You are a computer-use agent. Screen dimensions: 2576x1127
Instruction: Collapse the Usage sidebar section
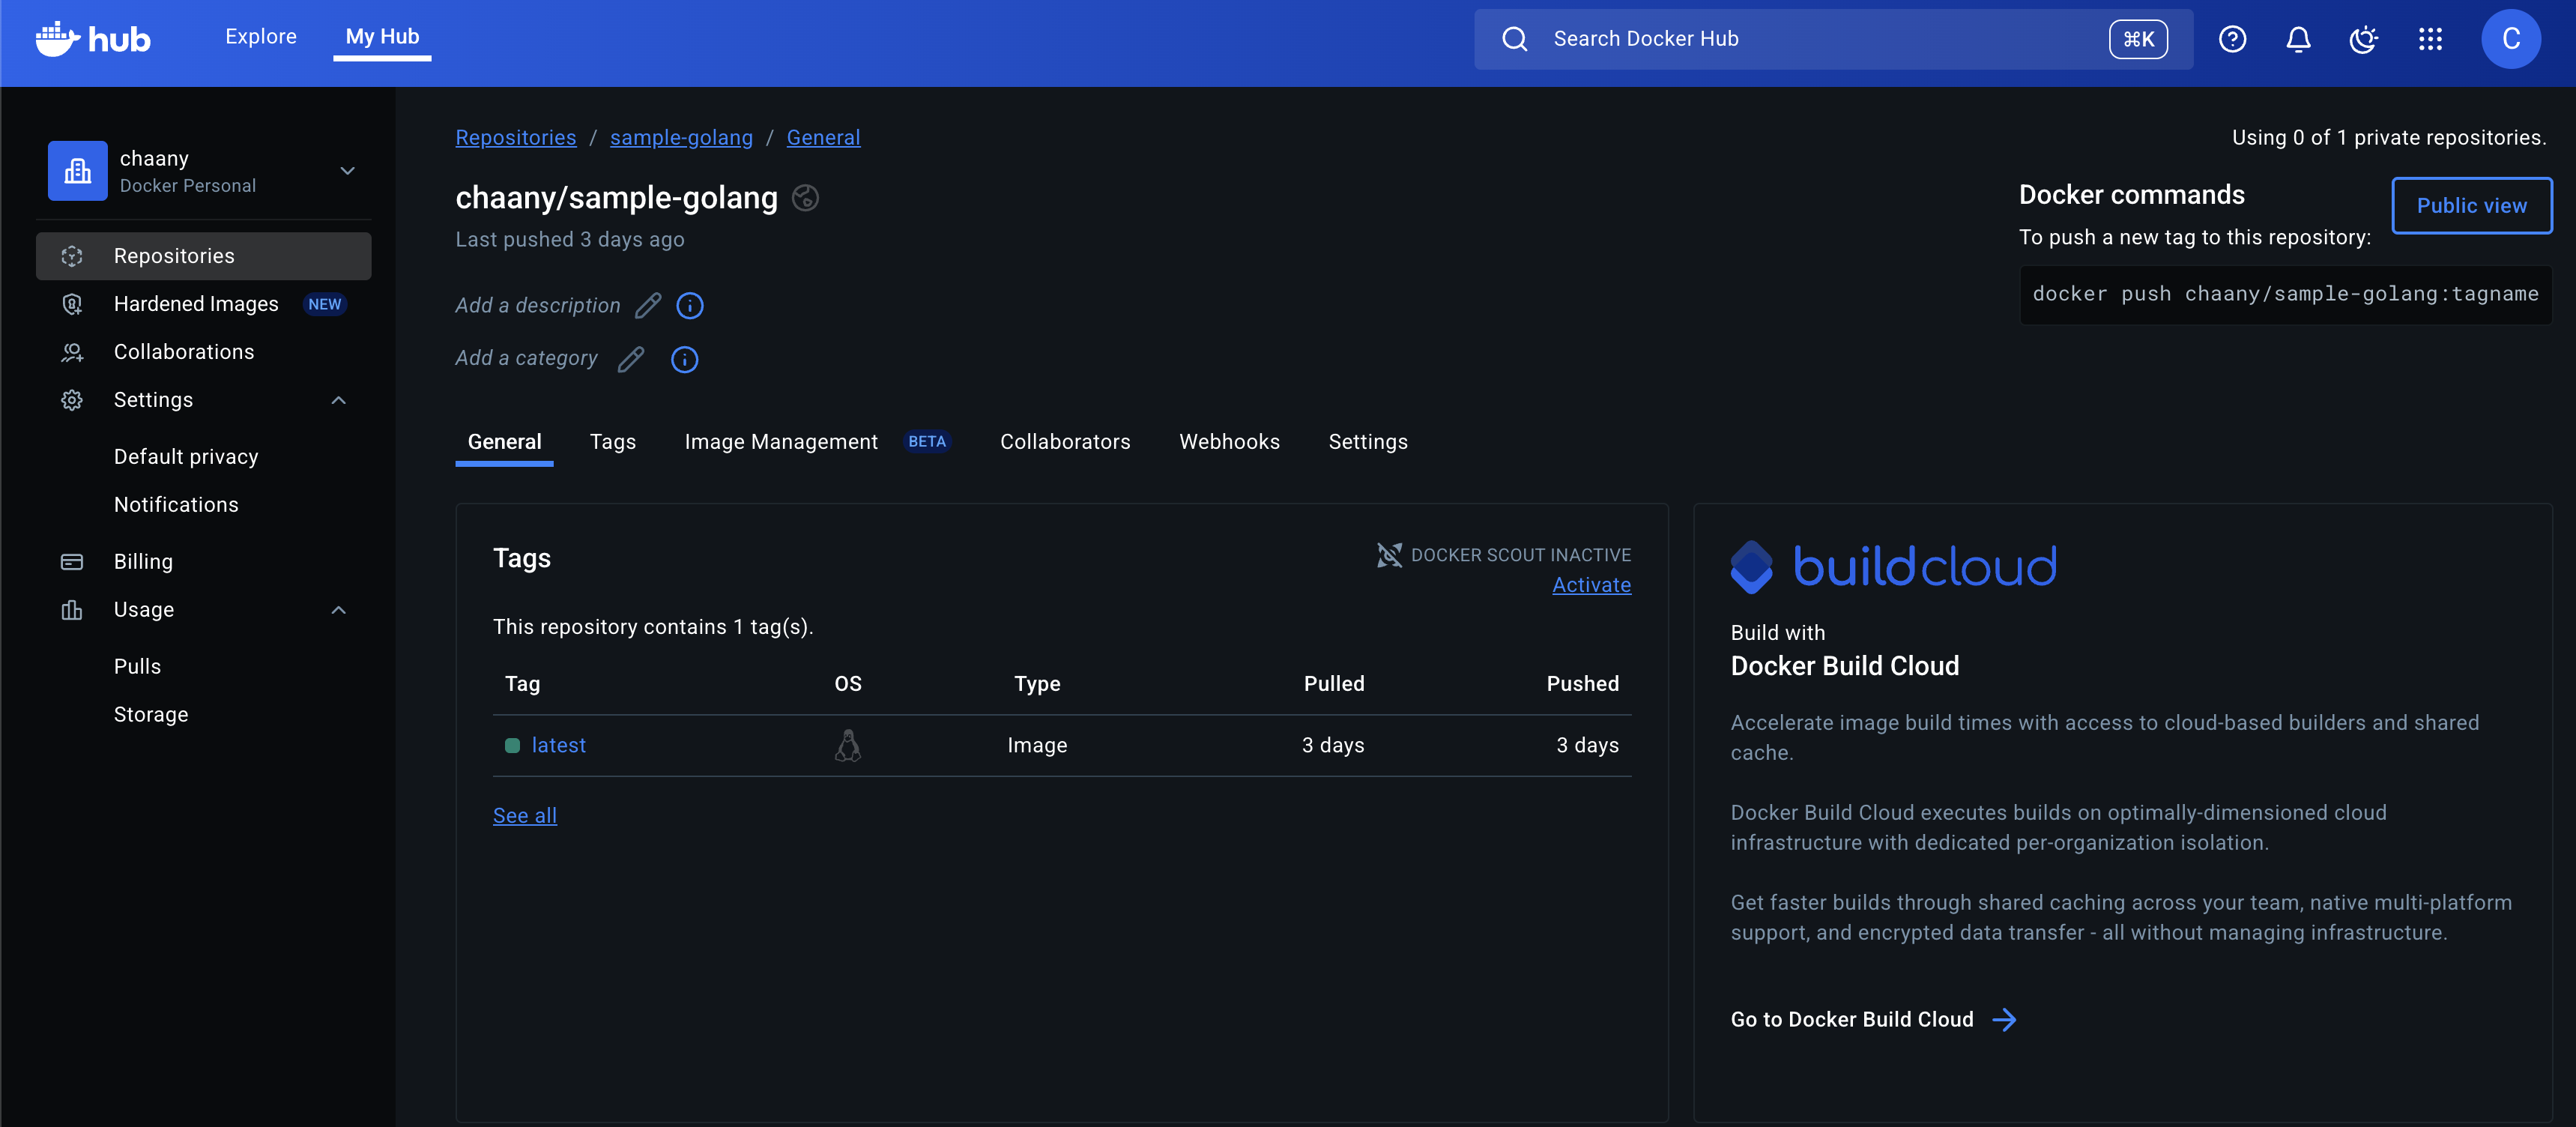(x=338, y=610)
